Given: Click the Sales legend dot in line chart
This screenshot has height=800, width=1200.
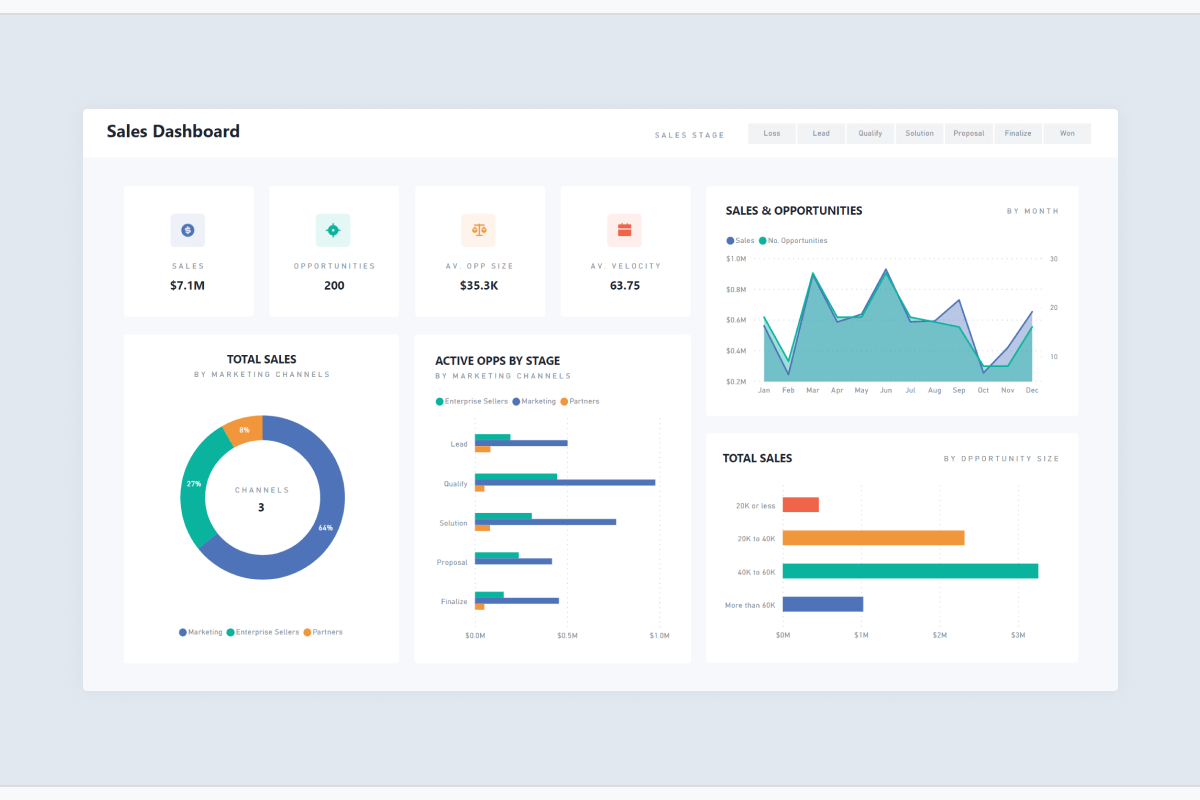Looking at the screenshot, I should tap(730, 241).
